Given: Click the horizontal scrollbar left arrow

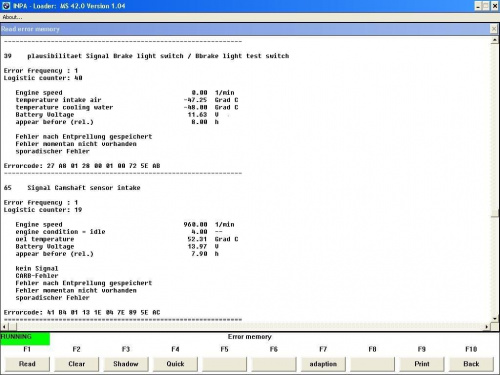Looking at the screenshot, I should (x=4, y=327).
